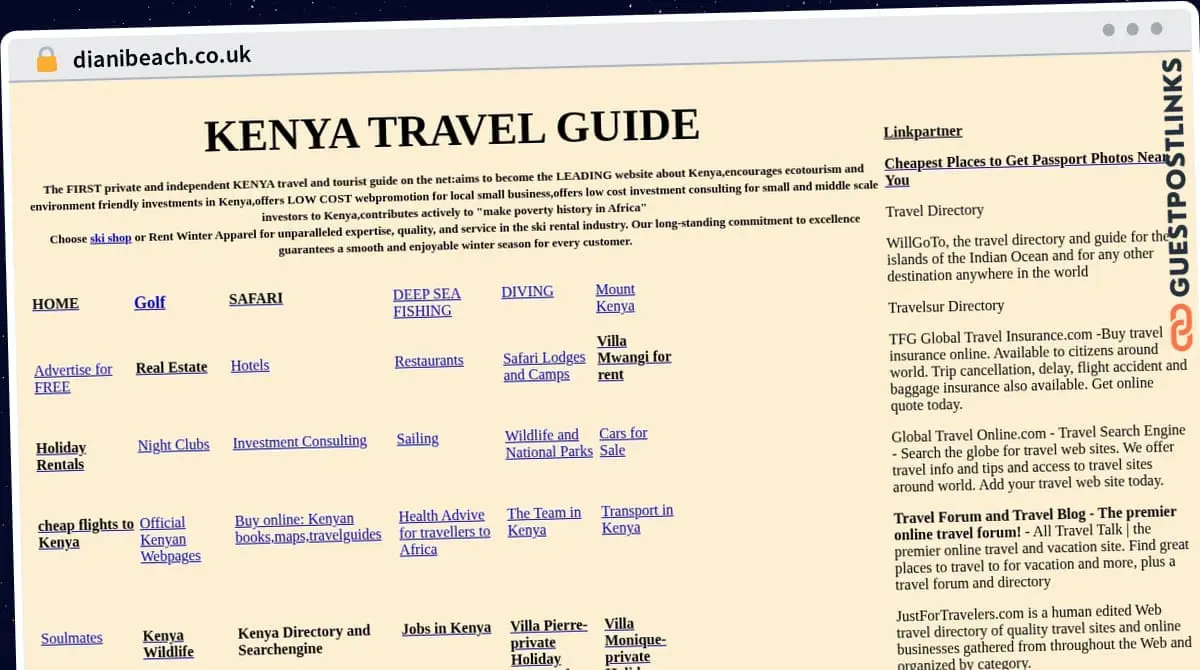
Task: Visit the Soulmates page
Action: pyautogui.click(x=72, y=638)
